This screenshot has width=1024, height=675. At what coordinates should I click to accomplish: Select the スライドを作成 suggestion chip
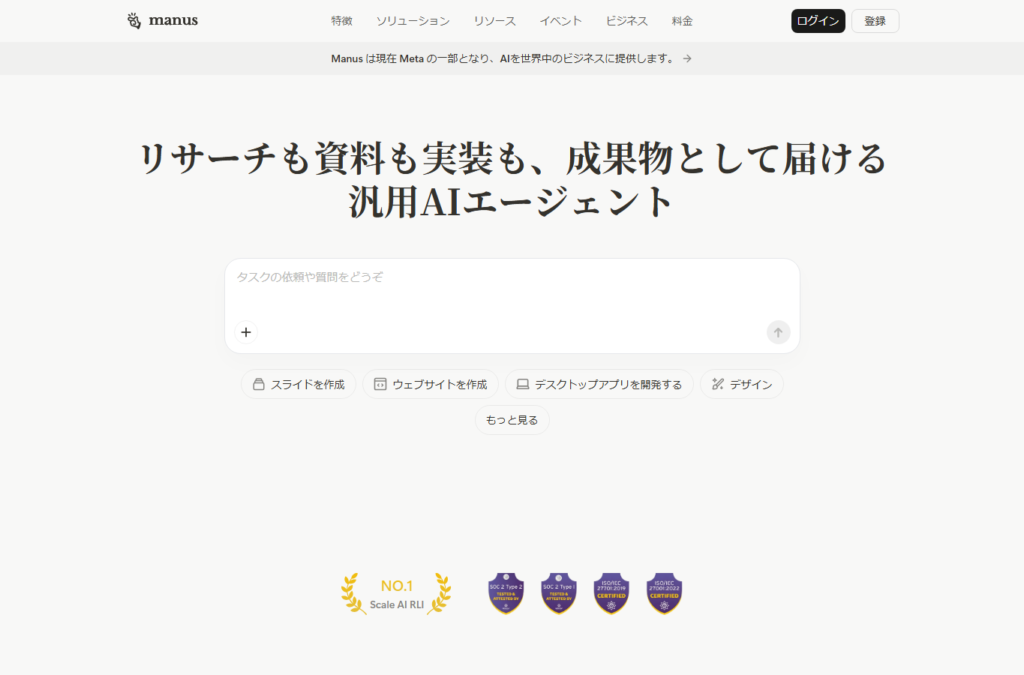pyautogui.click(x=298, y=385)
